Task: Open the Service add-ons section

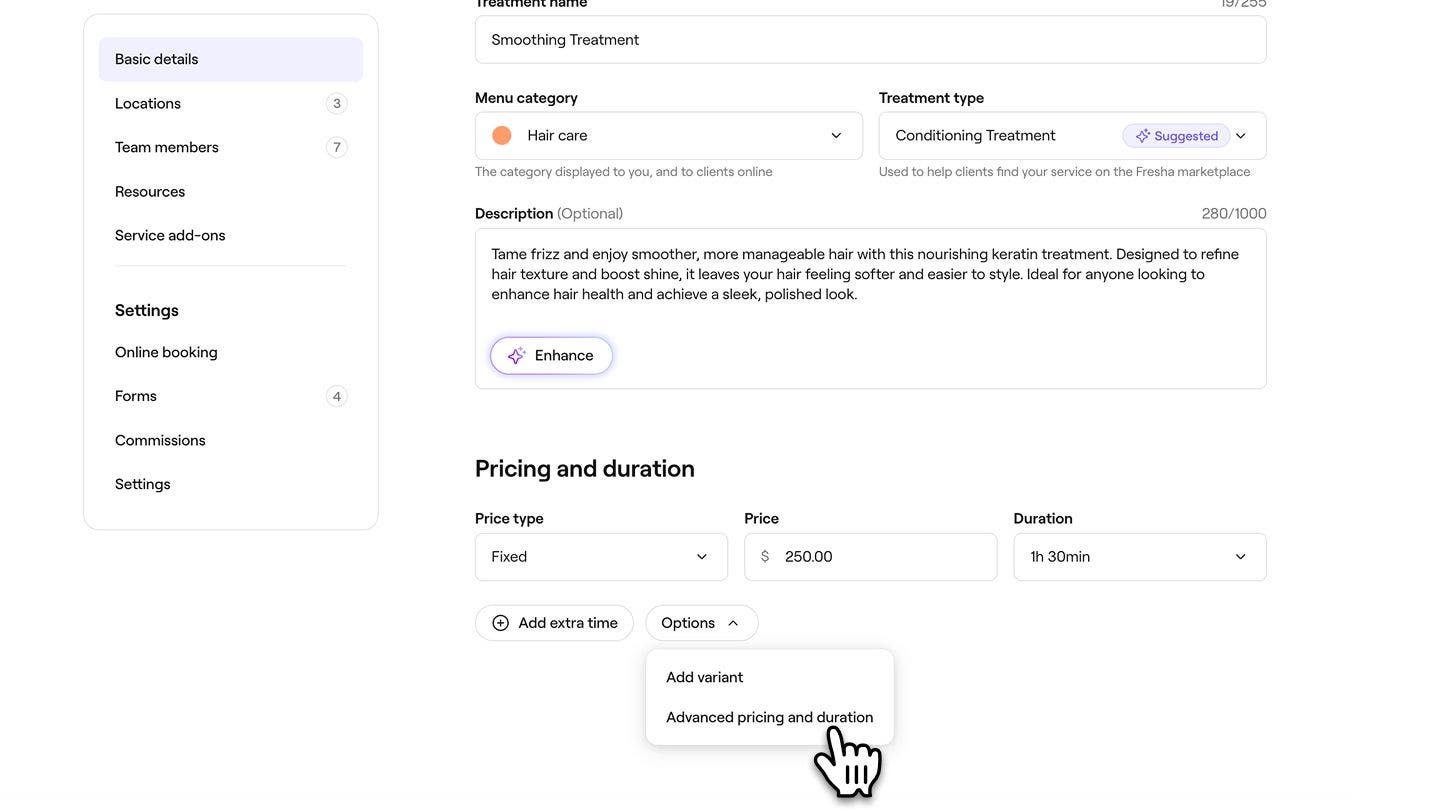Action: [x=170, y=235]
